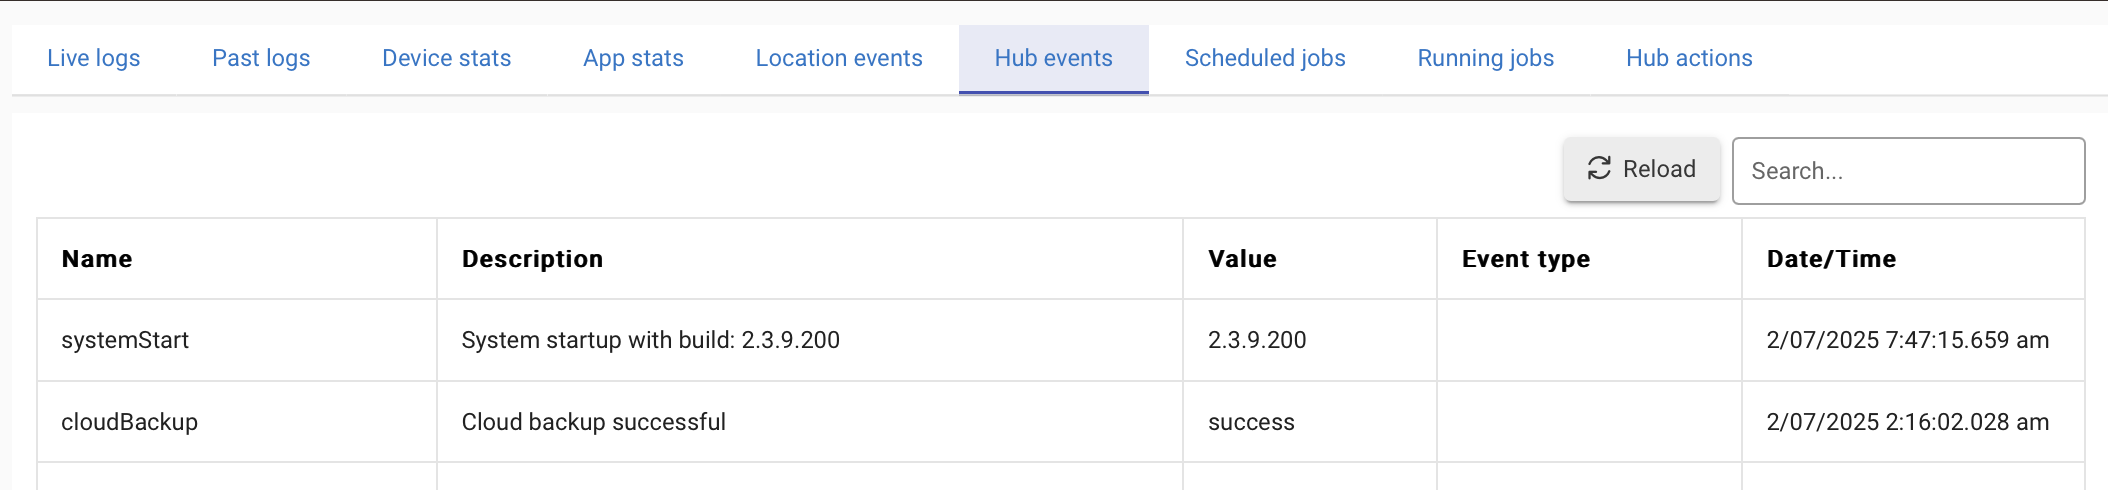Click the Cloud backup successful description
The height and width of the screenshot is (490, 2108).
[x=594, y=422]
